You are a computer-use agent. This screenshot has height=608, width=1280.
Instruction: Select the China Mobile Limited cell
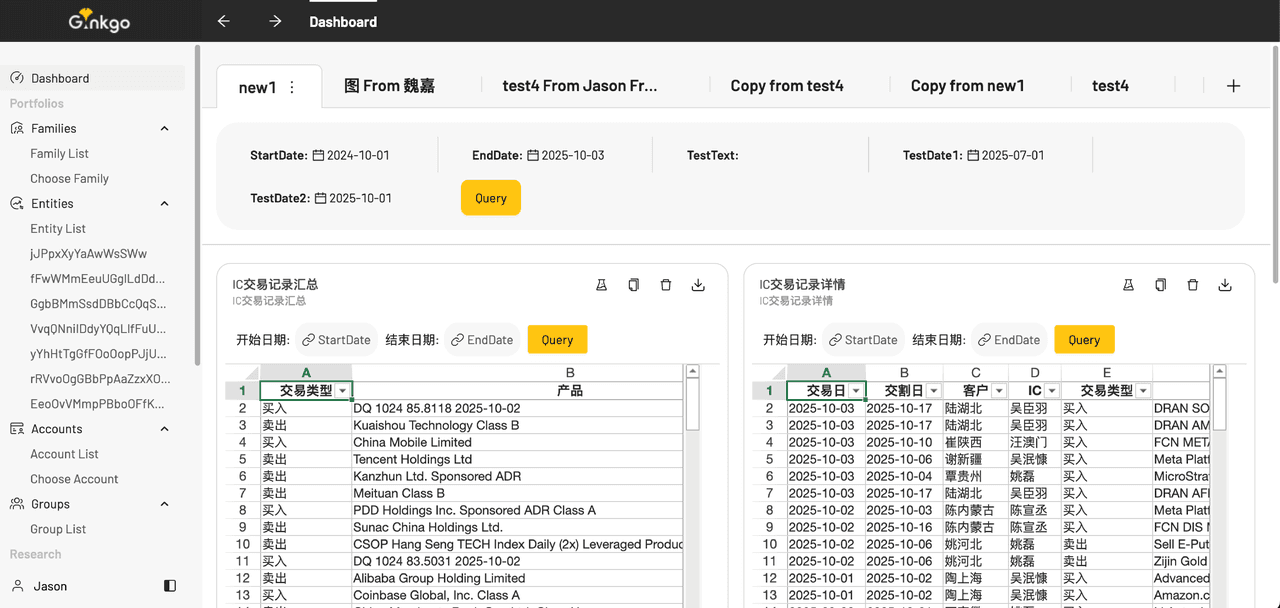point(518,442)
